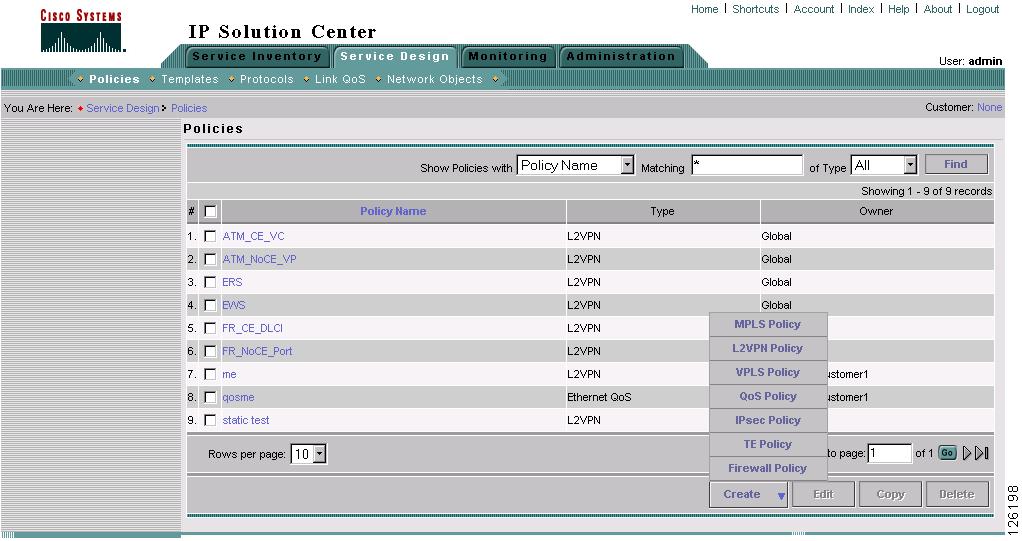Viewport: 1022px width, 541px height.
Task: Open the Network Objects submenu item
Action: click(435, 79)
